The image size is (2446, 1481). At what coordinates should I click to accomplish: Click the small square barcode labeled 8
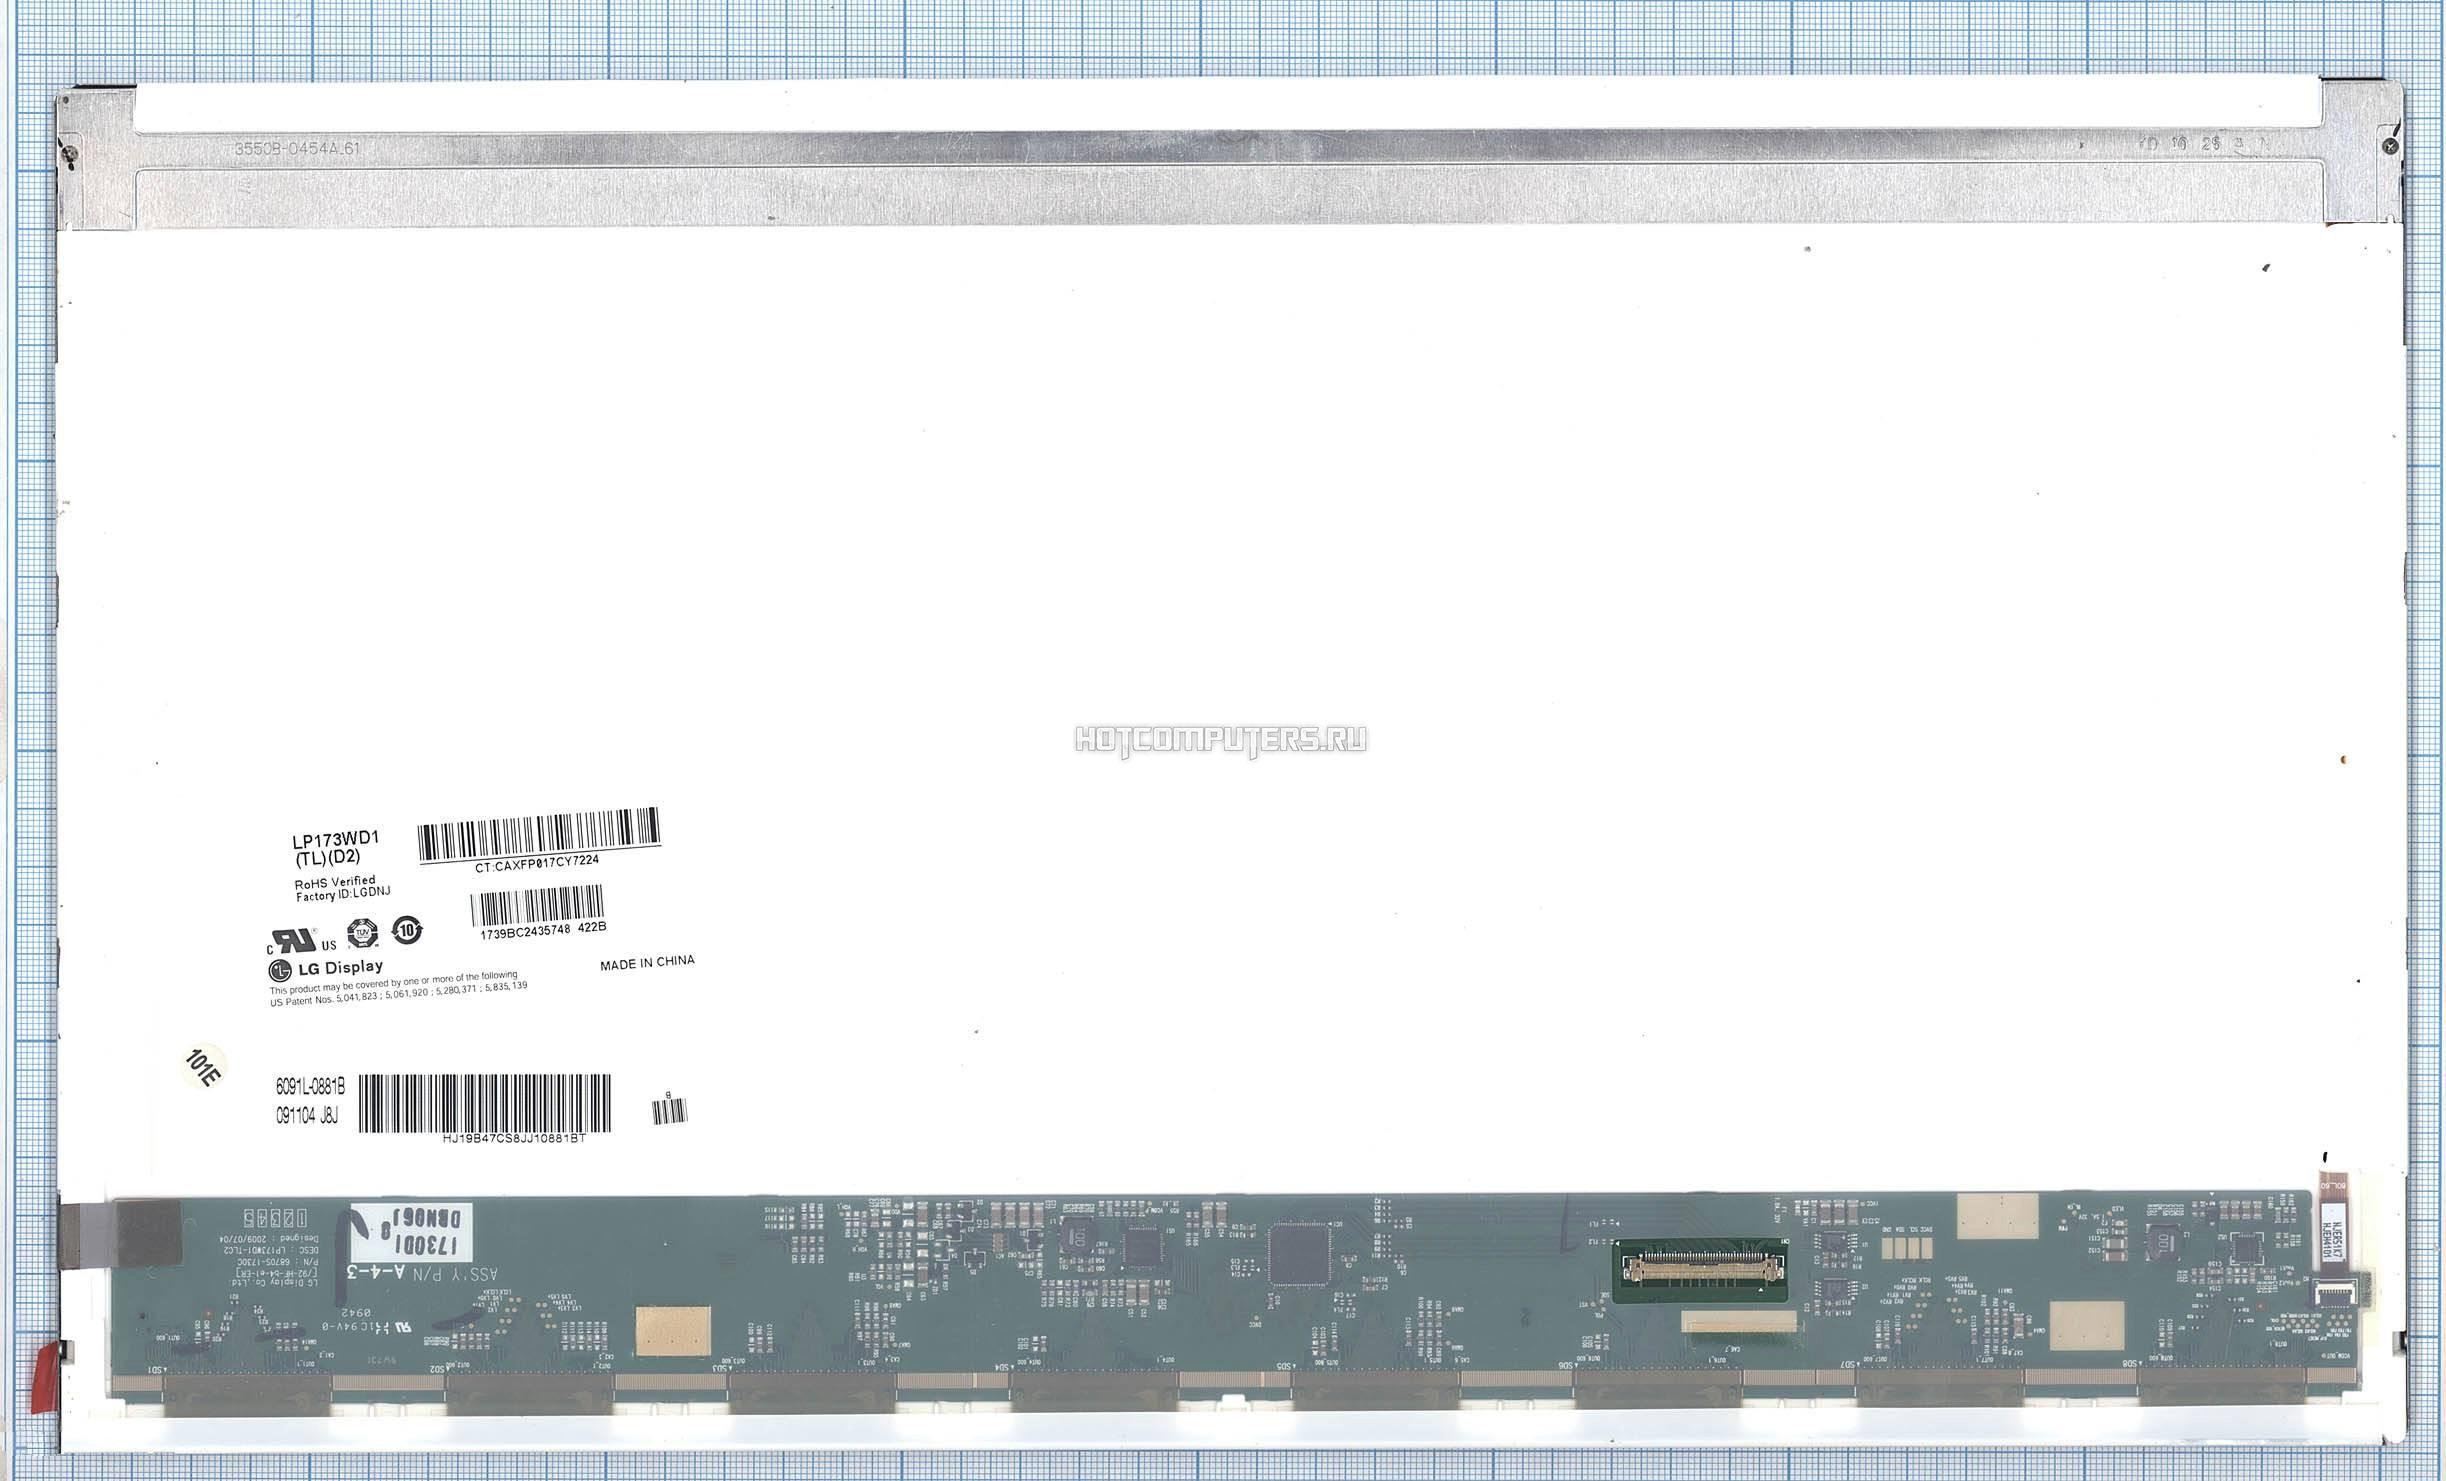tap(670, 1112)
